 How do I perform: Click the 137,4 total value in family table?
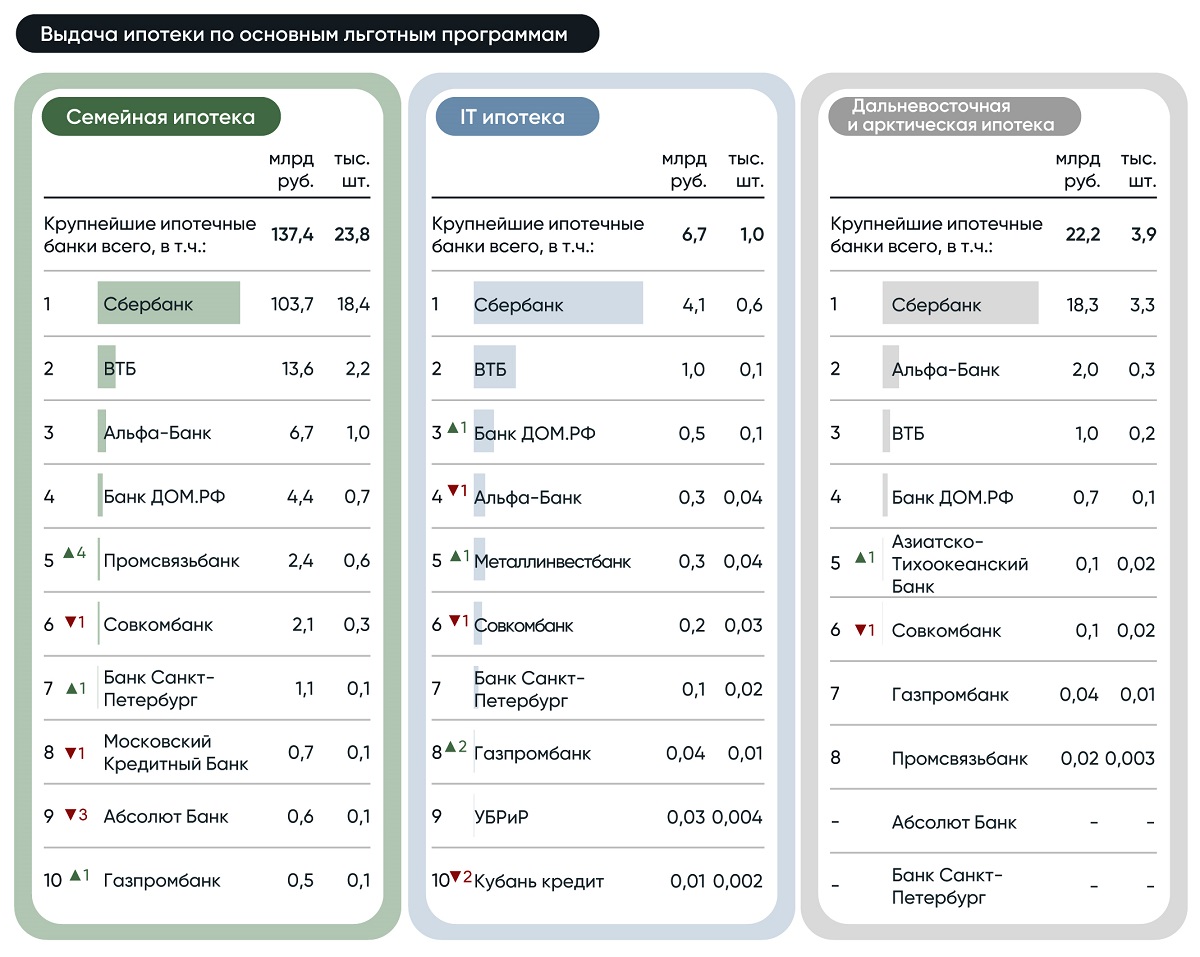click(x=292, y=234)
